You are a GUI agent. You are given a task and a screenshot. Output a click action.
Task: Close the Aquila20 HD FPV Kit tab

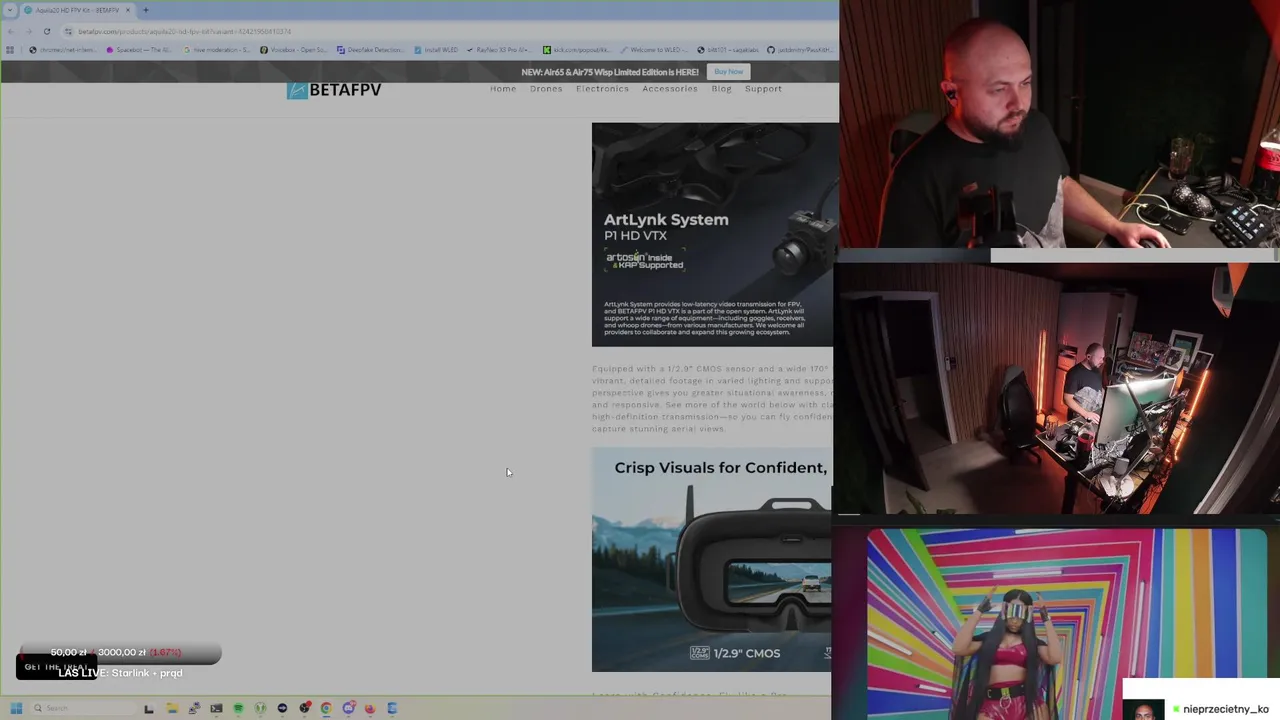tap(128, 10)
